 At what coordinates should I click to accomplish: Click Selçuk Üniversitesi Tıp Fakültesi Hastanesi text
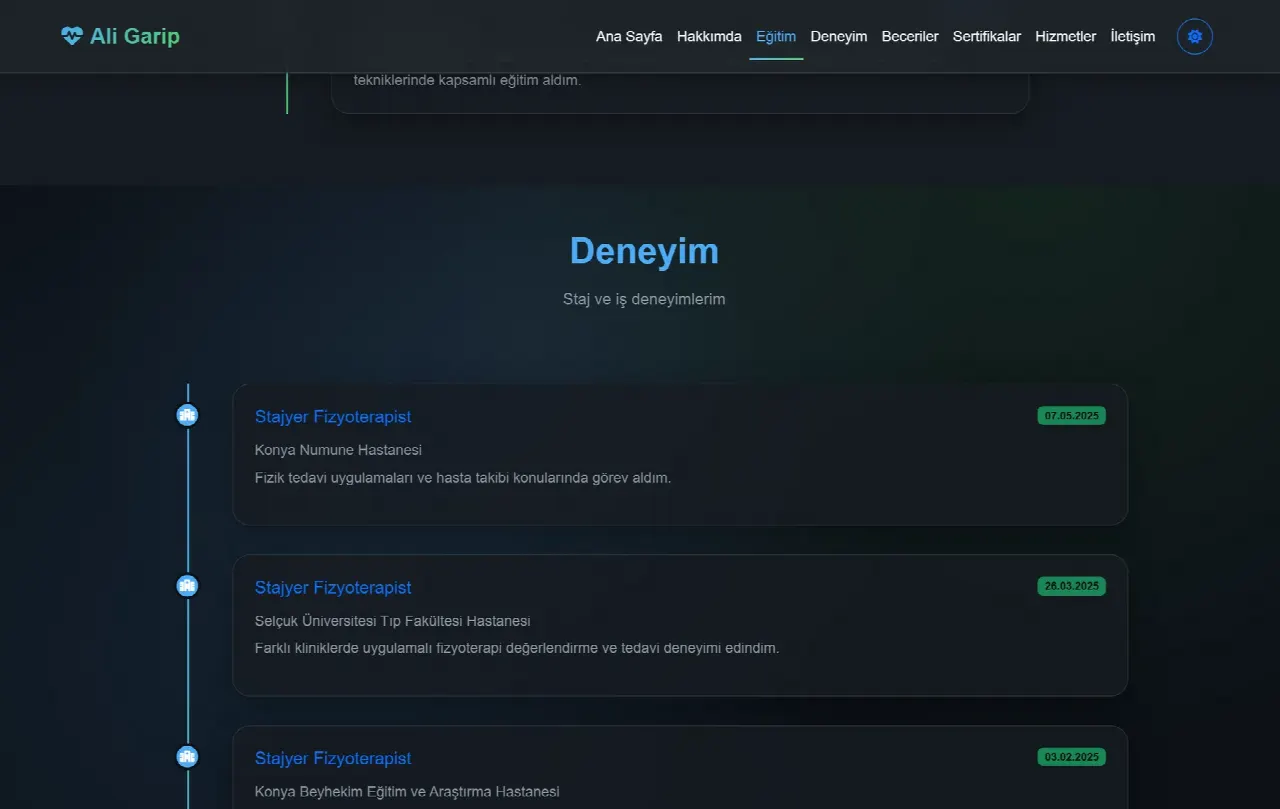coord(393,621)
